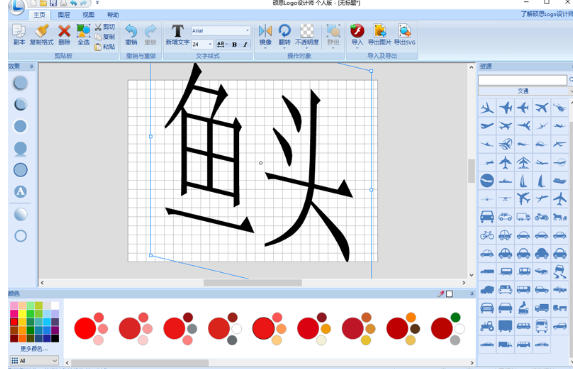This screenshot has width=573, height=369.
Task: Pick the yellow palette swatch
Action: pyautogui.click(x=22, y=314)
